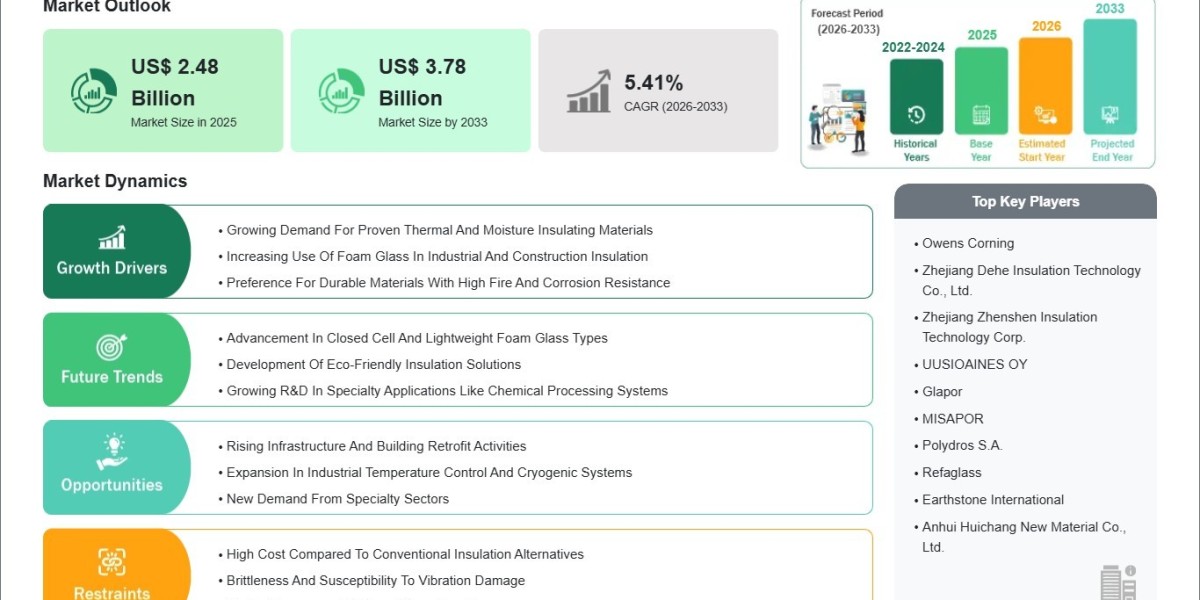Click the Growth Drivers label
Viewport: 1200px width, 600px height.
(112, 268)
